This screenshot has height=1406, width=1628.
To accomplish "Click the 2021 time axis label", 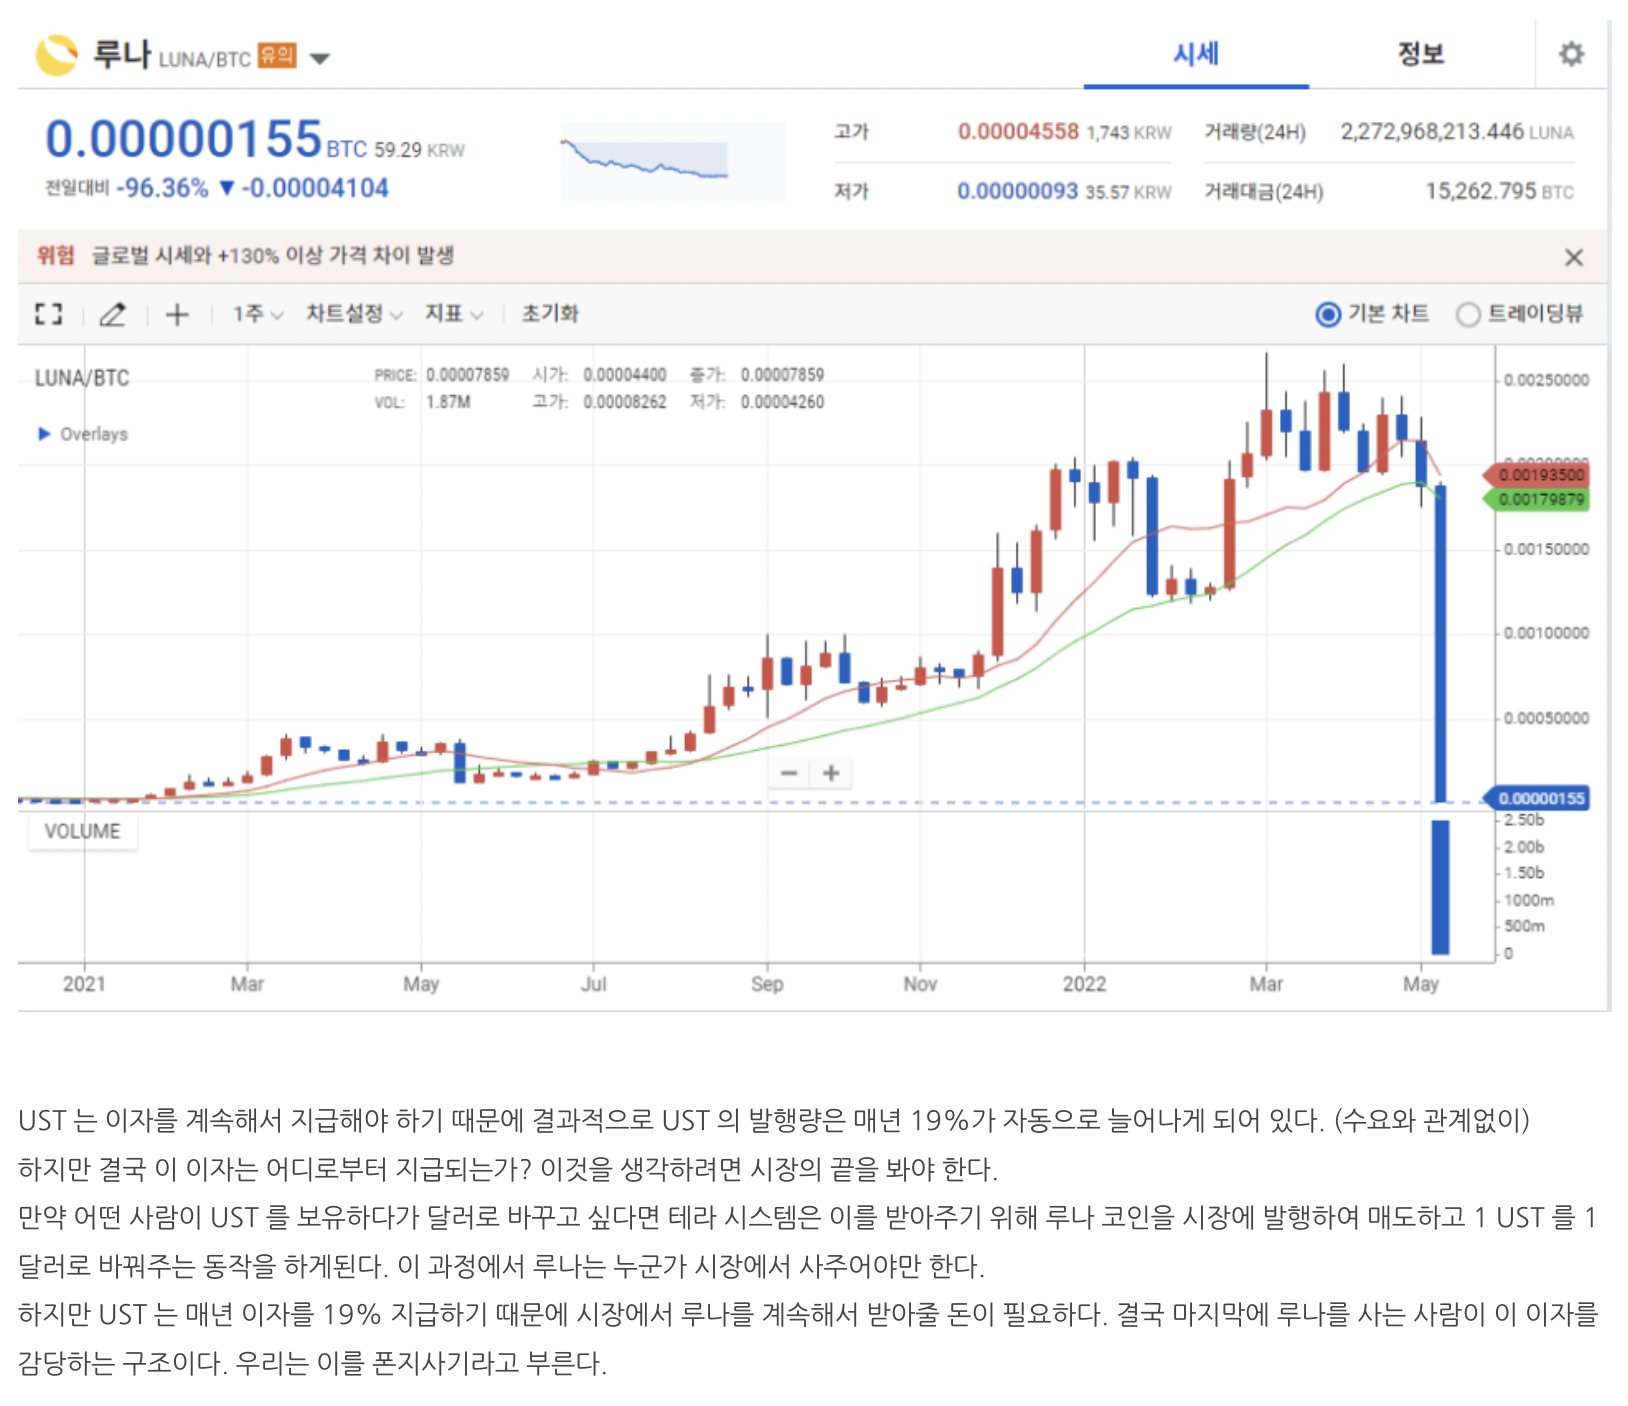I will tap(84, 984).
